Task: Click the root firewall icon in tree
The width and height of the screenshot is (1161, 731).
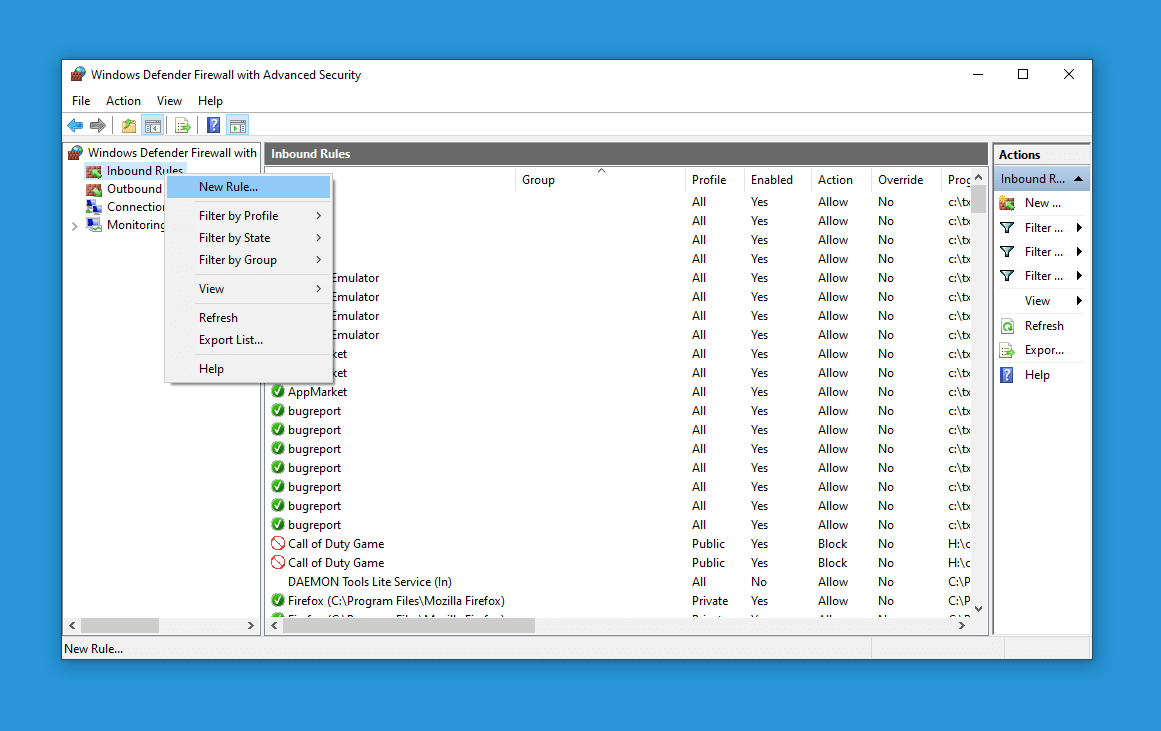Action: click(76, 153)
